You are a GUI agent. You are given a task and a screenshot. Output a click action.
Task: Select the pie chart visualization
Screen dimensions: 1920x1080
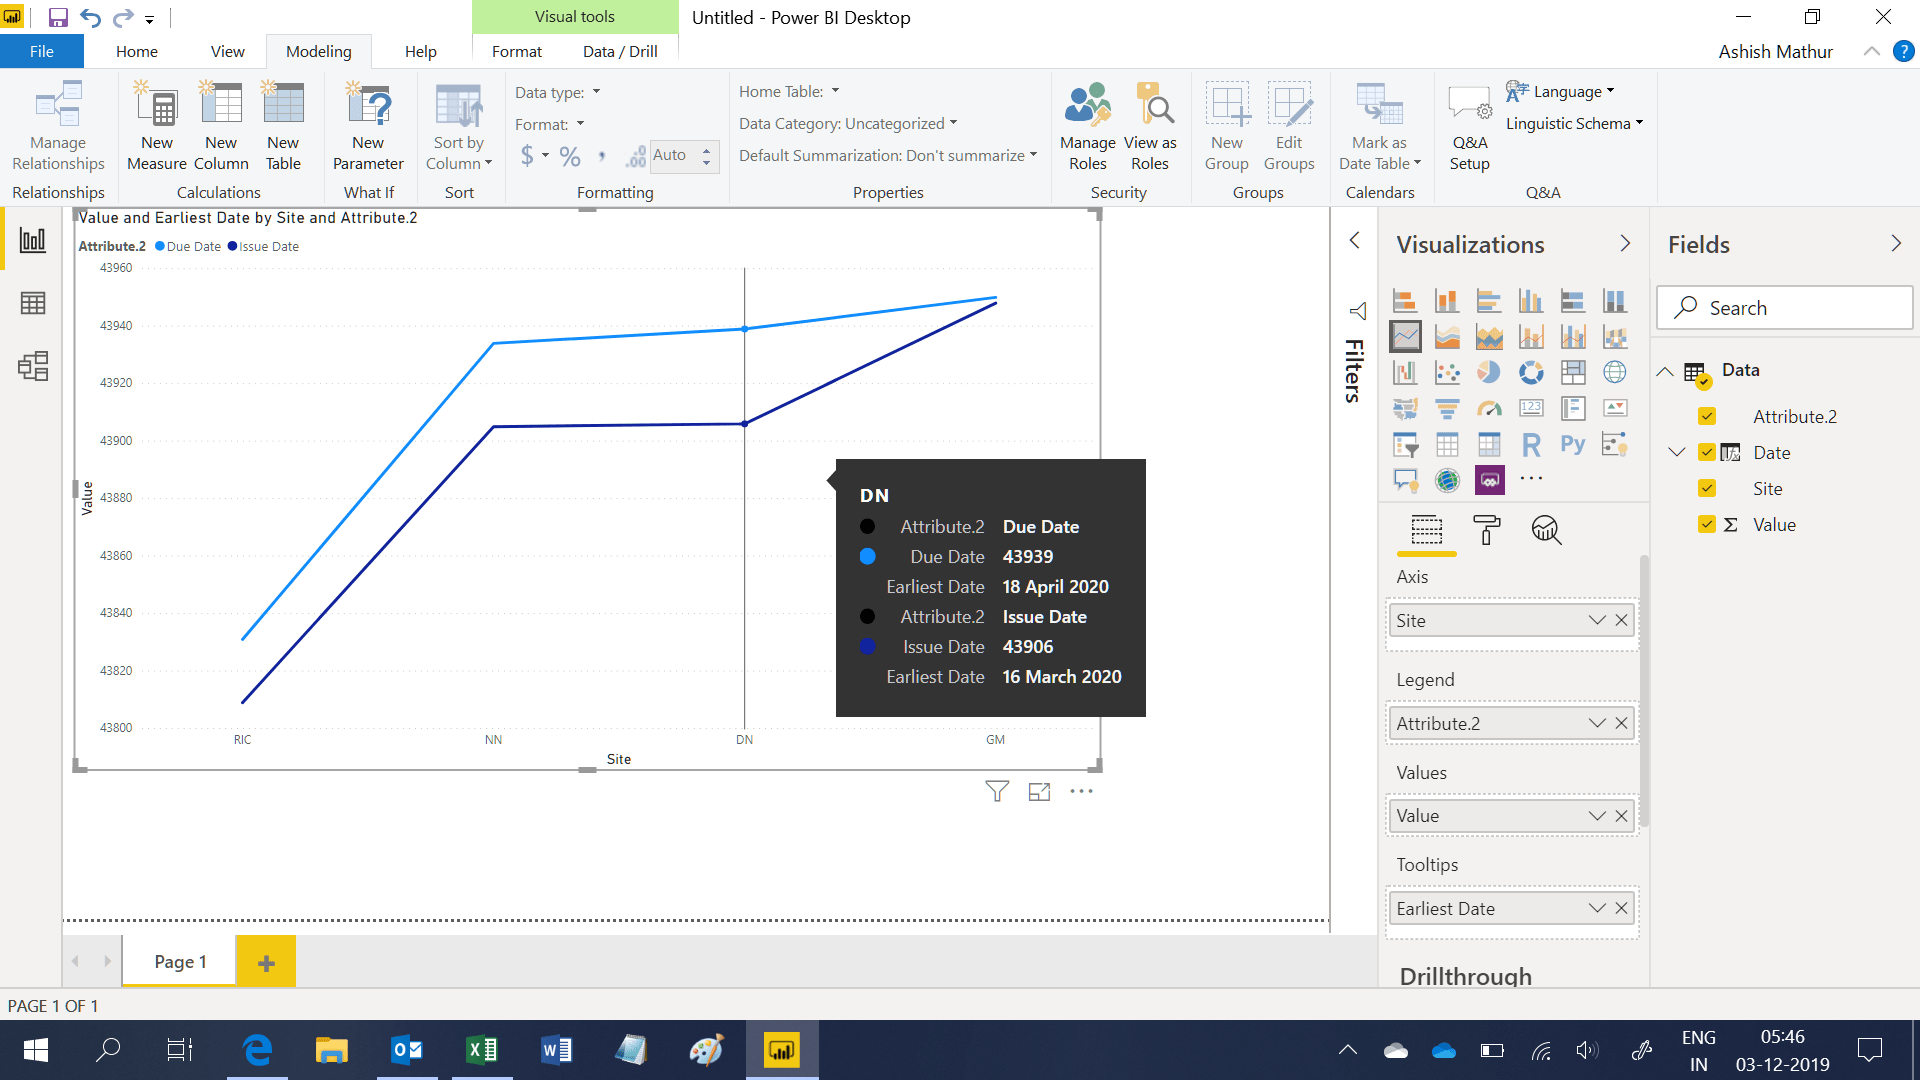(x=1489, y=372)
